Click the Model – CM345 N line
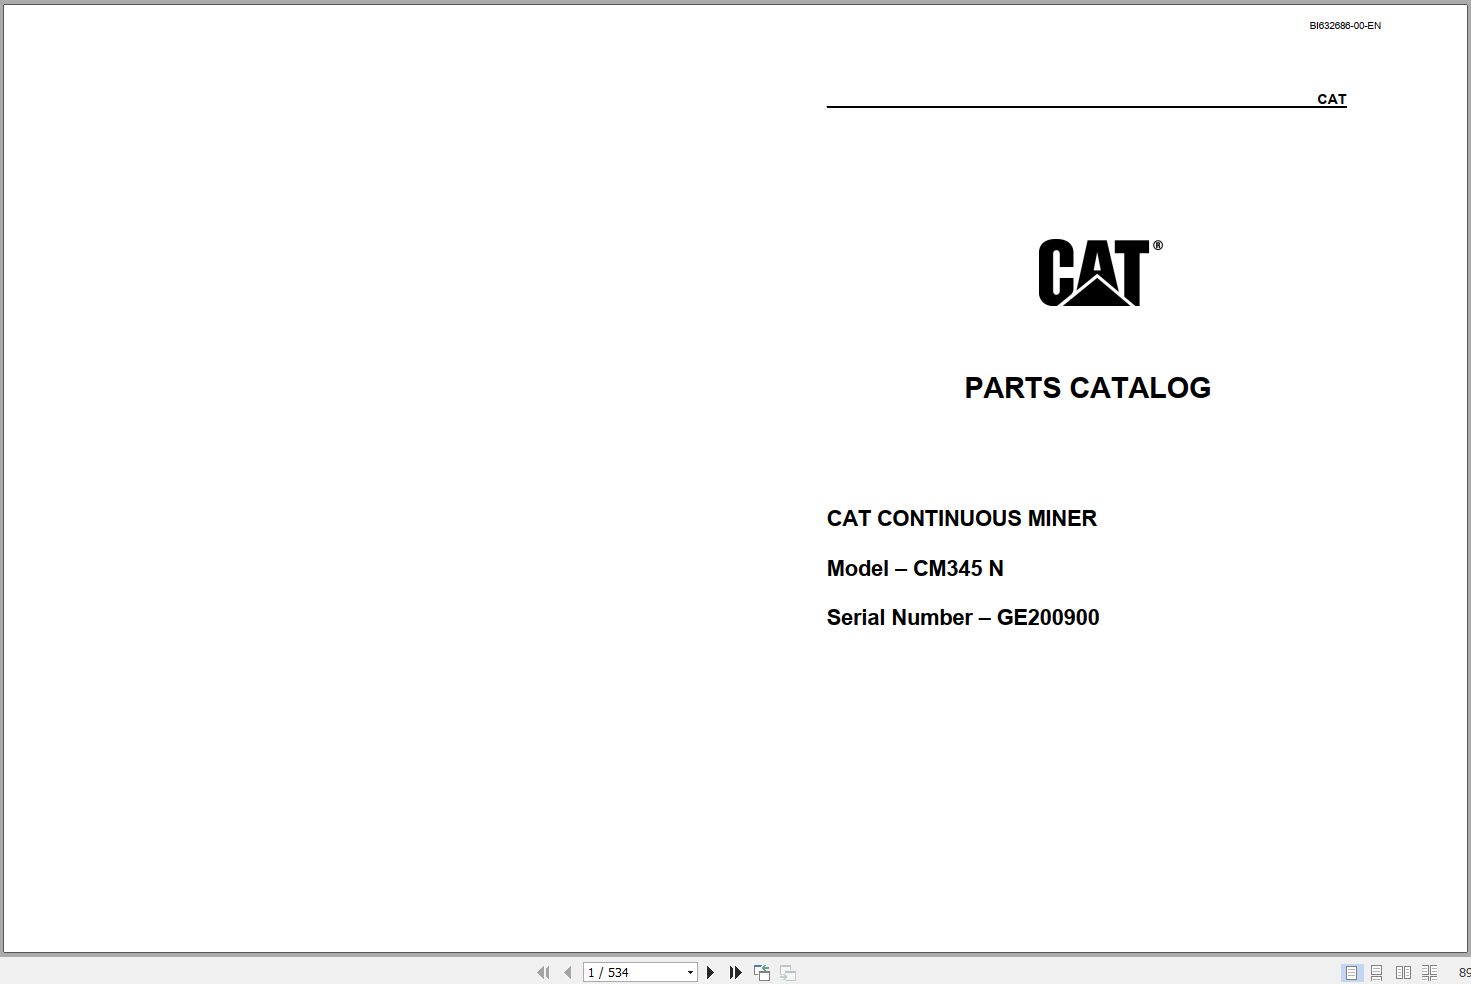Image resolution: width=1471 pixels, height=984 pixels. tap(915, 568)
